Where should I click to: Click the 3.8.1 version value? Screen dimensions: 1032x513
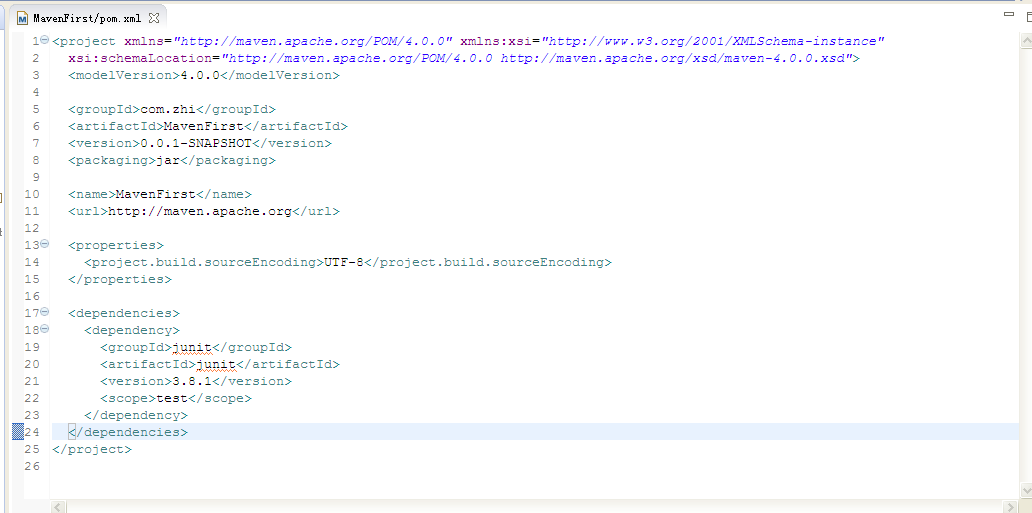(x=192, y=381)
